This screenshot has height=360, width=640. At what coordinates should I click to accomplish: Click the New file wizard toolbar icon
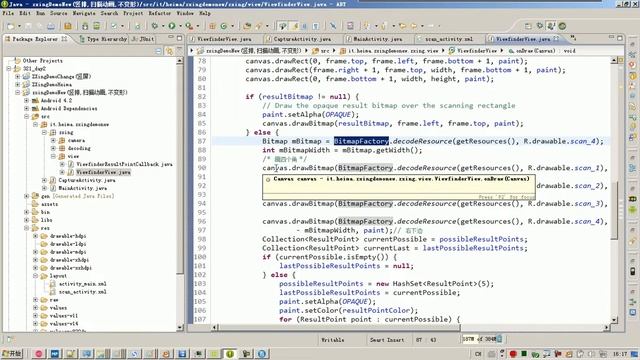tap(10, 26)
